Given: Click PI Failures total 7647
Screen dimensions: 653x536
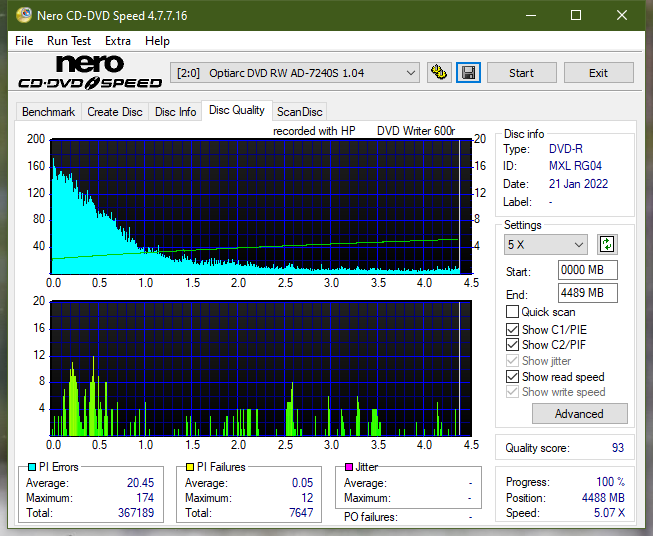Looking at the screenshot, I should coord(301,513).
